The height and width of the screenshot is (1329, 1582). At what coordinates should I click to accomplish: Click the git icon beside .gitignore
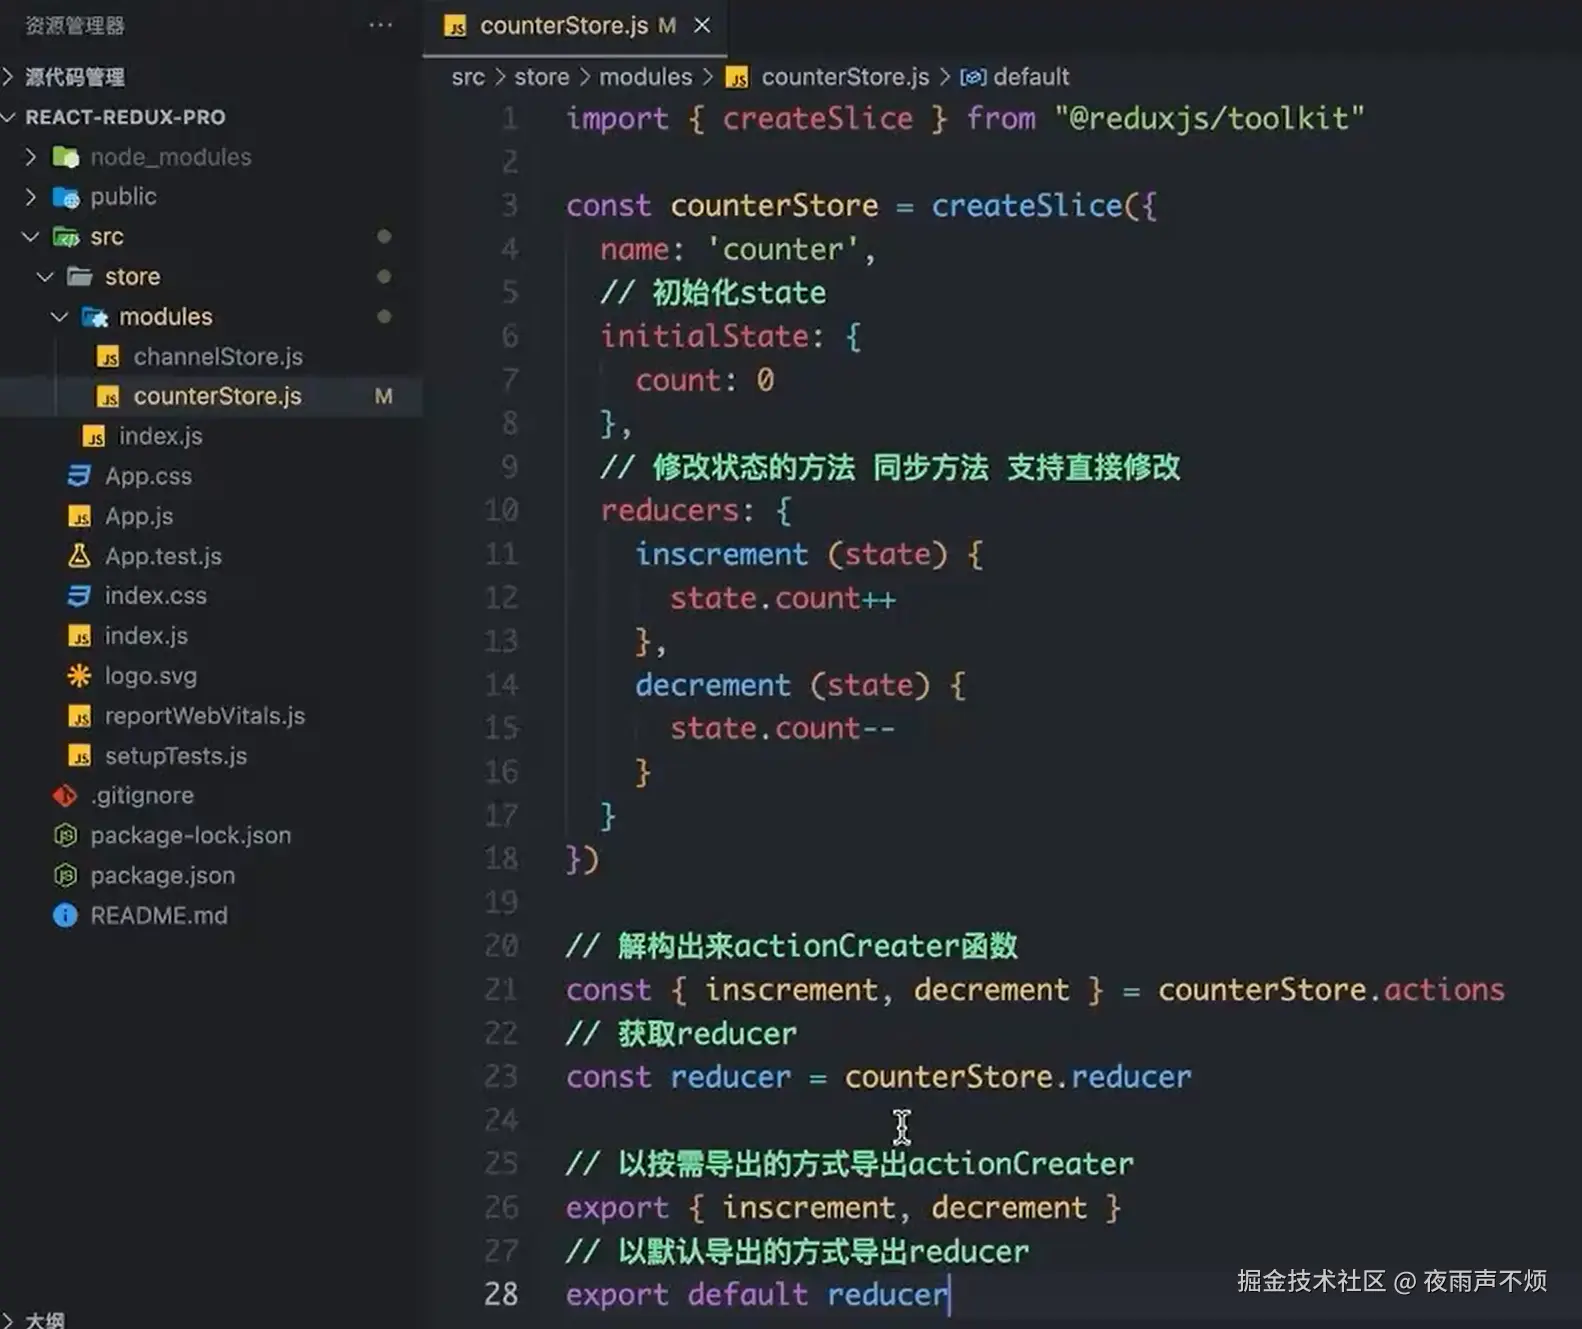[65, 796]
